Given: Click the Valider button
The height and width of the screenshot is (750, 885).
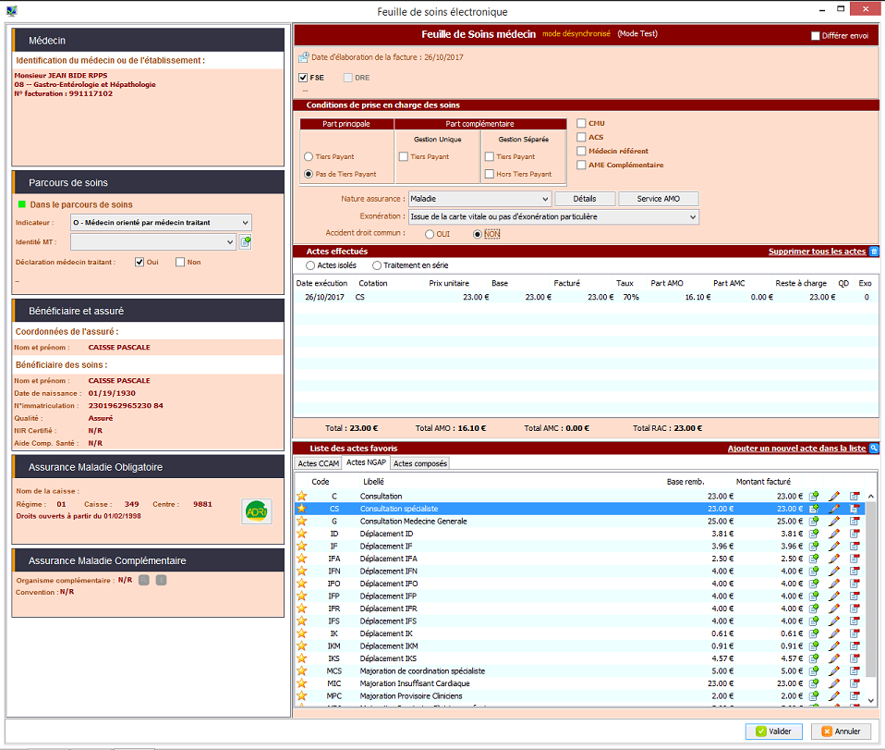Looking at the screenshot, I should [774, 731].
